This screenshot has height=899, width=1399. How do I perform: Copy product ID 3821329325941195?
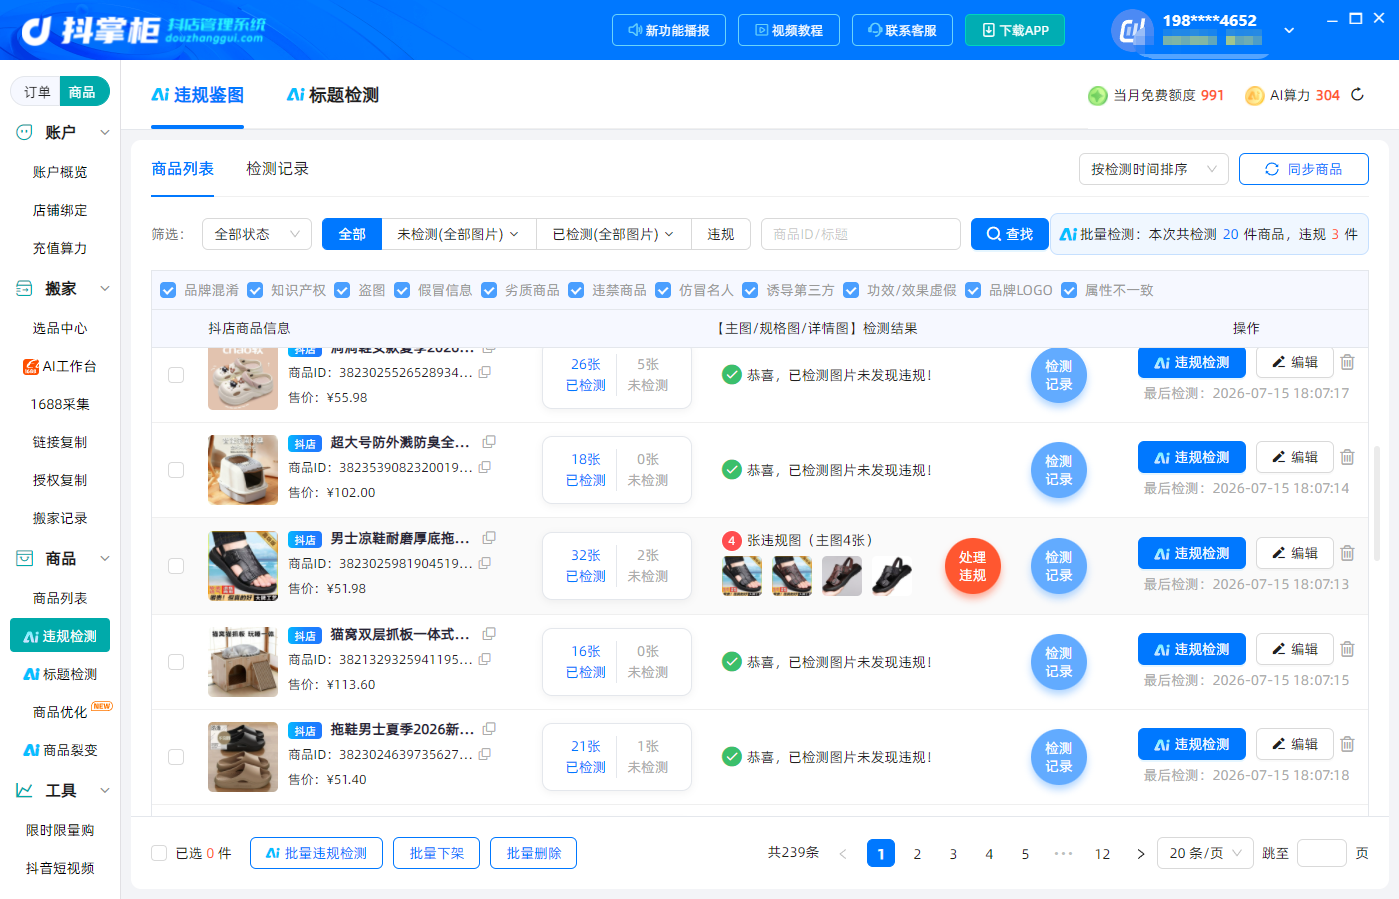click(x=485, y=659)
